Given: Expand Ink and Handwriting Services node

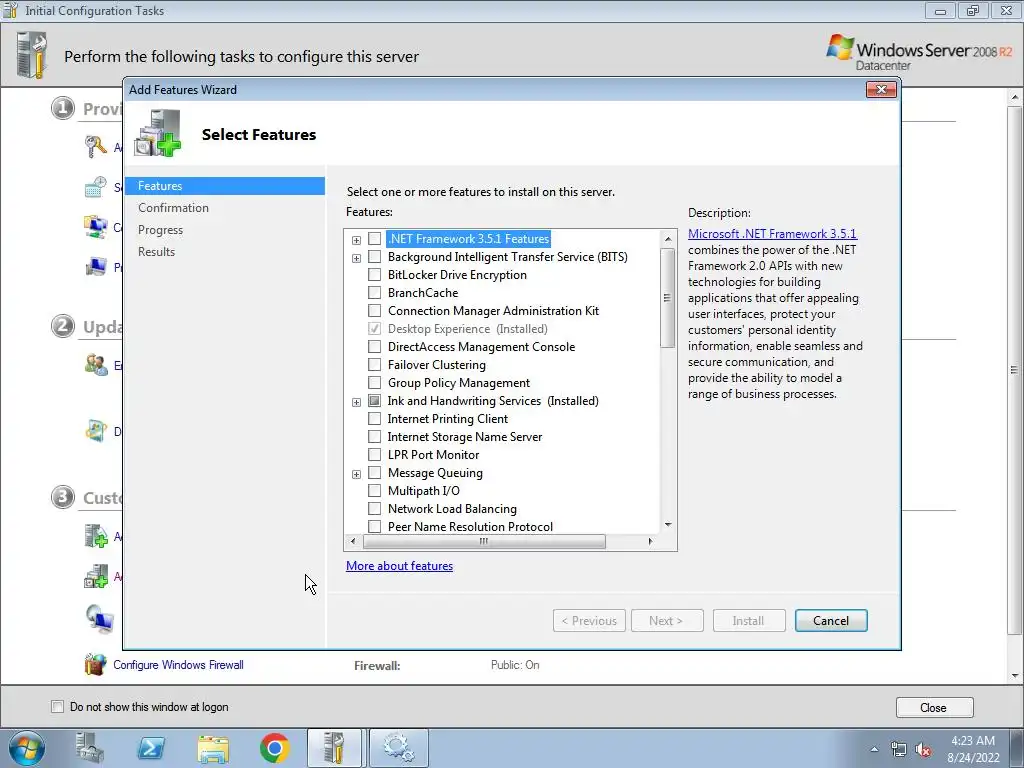Looking at the screenshot, I should [x=357, y=402].
